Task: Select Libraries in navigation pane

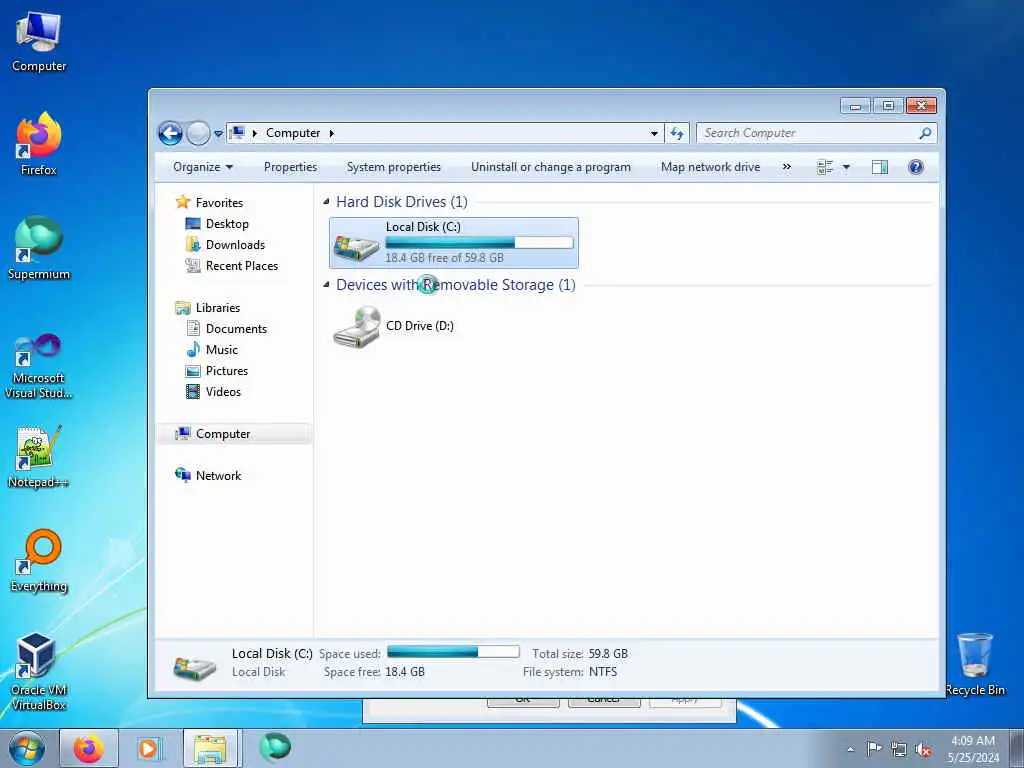Action: click(x=217, y=308)
